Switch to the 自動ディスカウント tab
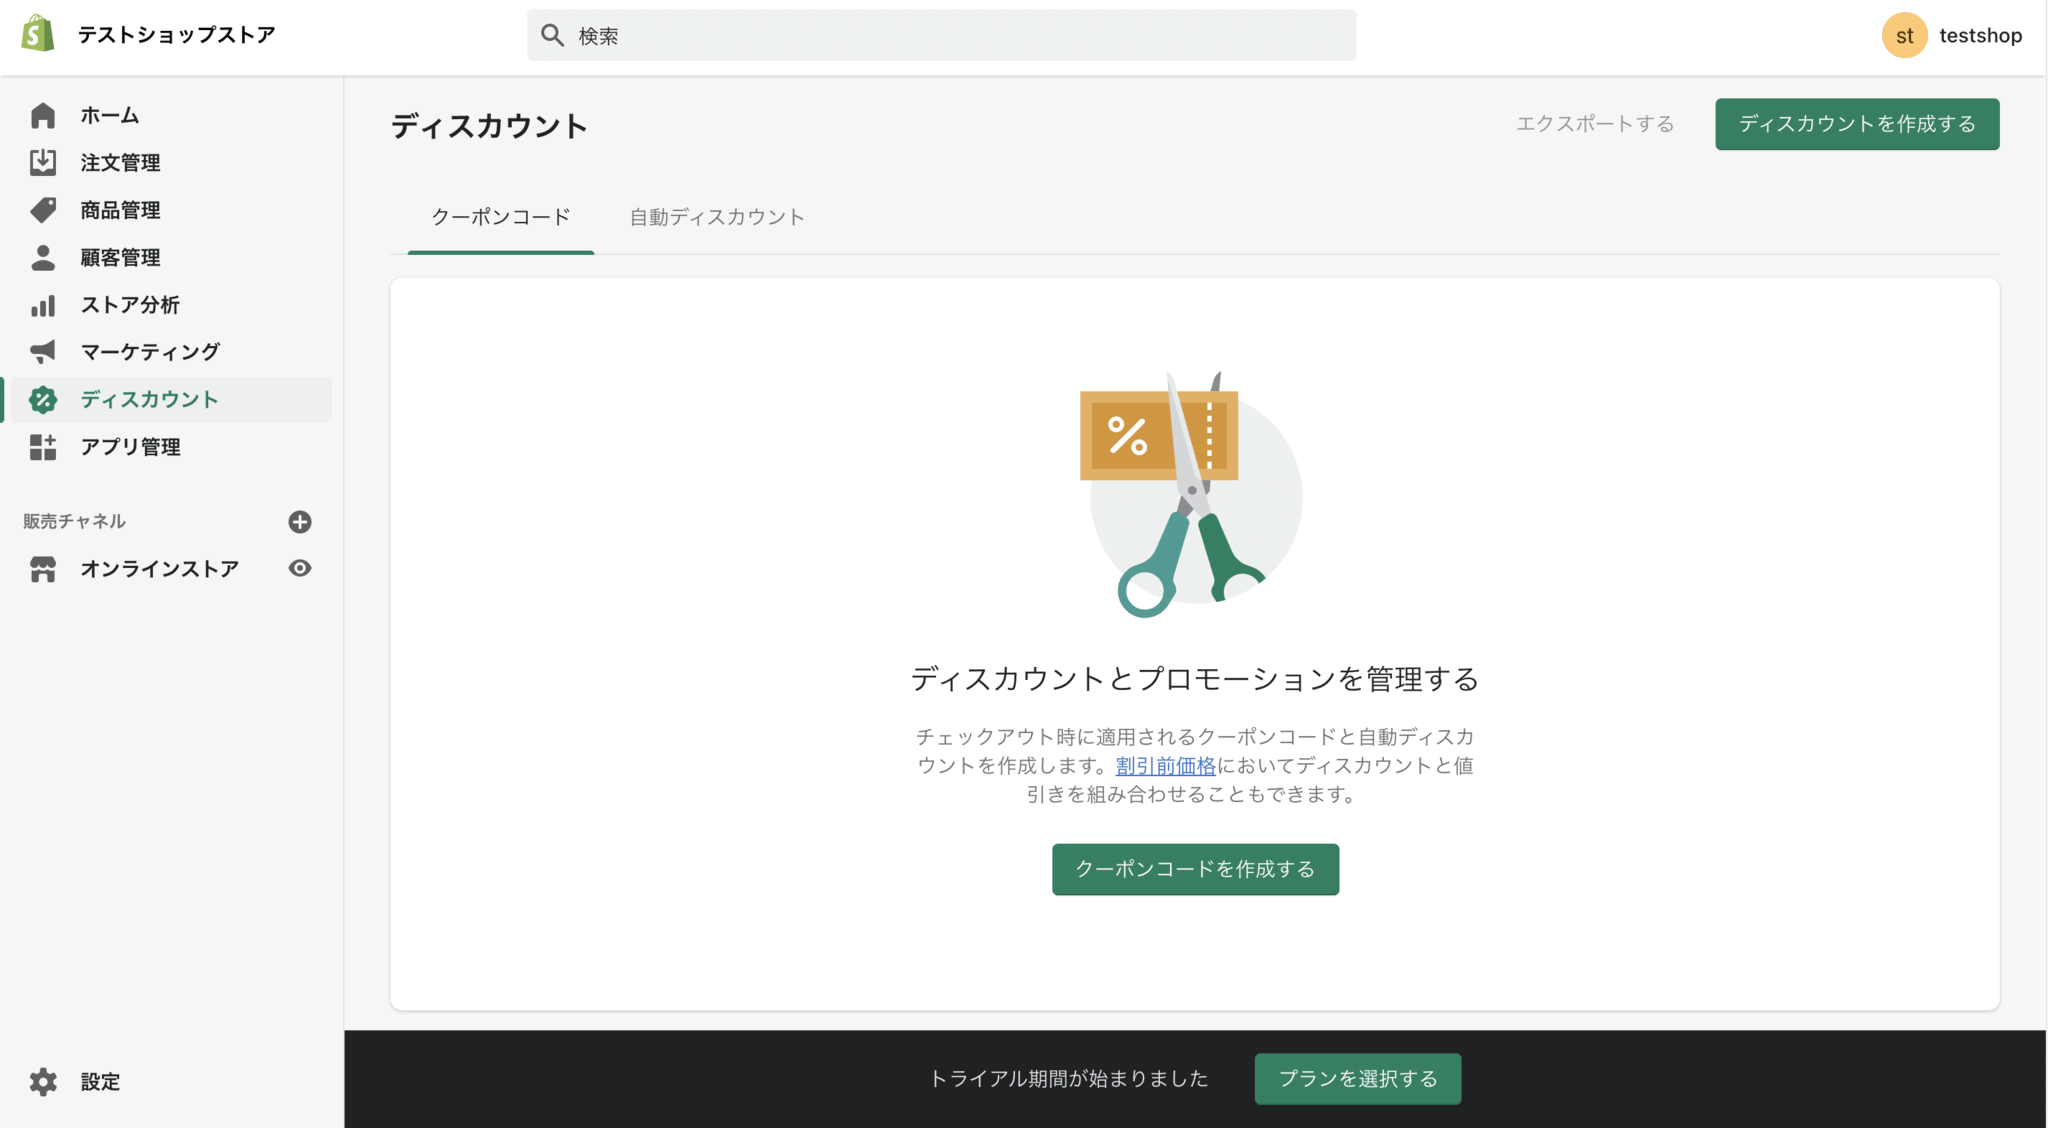The width and height of the screenshot is (2048, 1128). click(x=716, y=217)
